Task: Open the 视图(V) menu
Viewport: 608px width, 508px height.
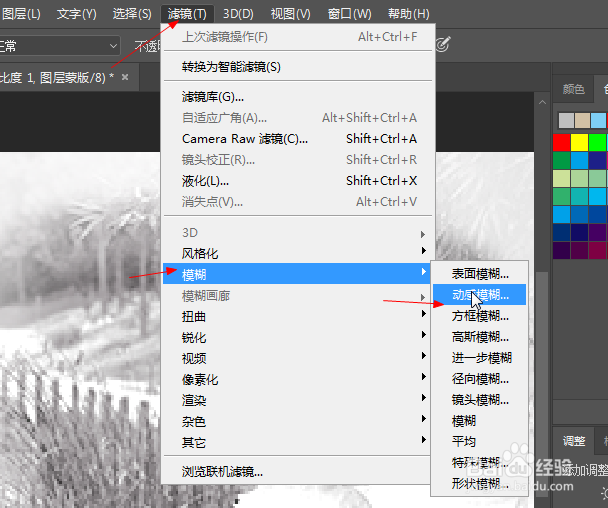Action: pos(290,14)
